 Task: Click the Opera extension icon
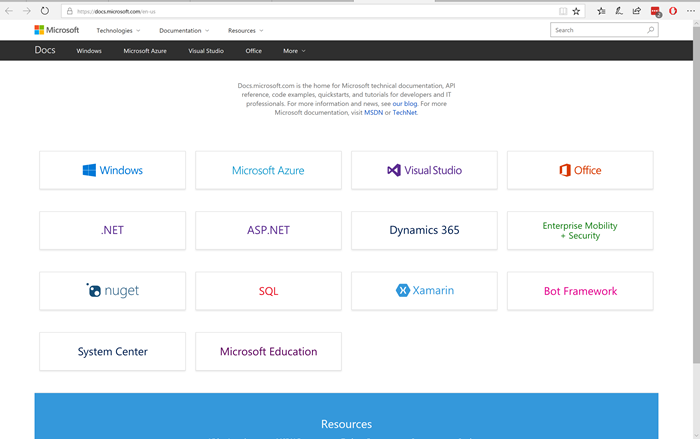tap(673, 11)
